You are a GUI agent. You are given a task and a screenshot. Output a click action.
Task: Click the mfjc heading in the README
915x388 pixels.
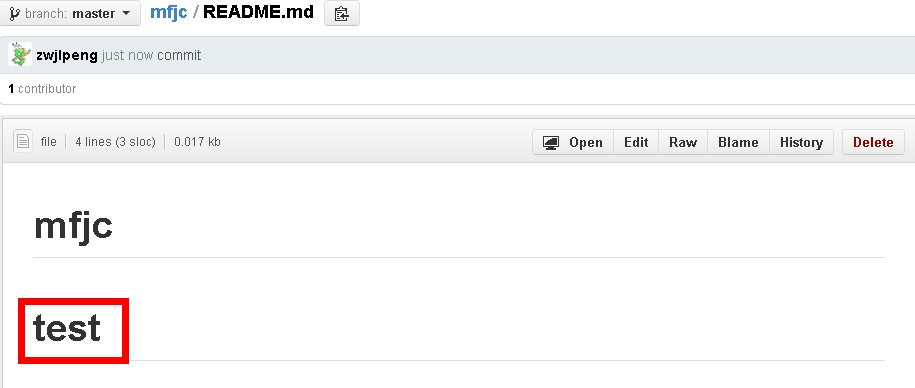pos(74,226)
